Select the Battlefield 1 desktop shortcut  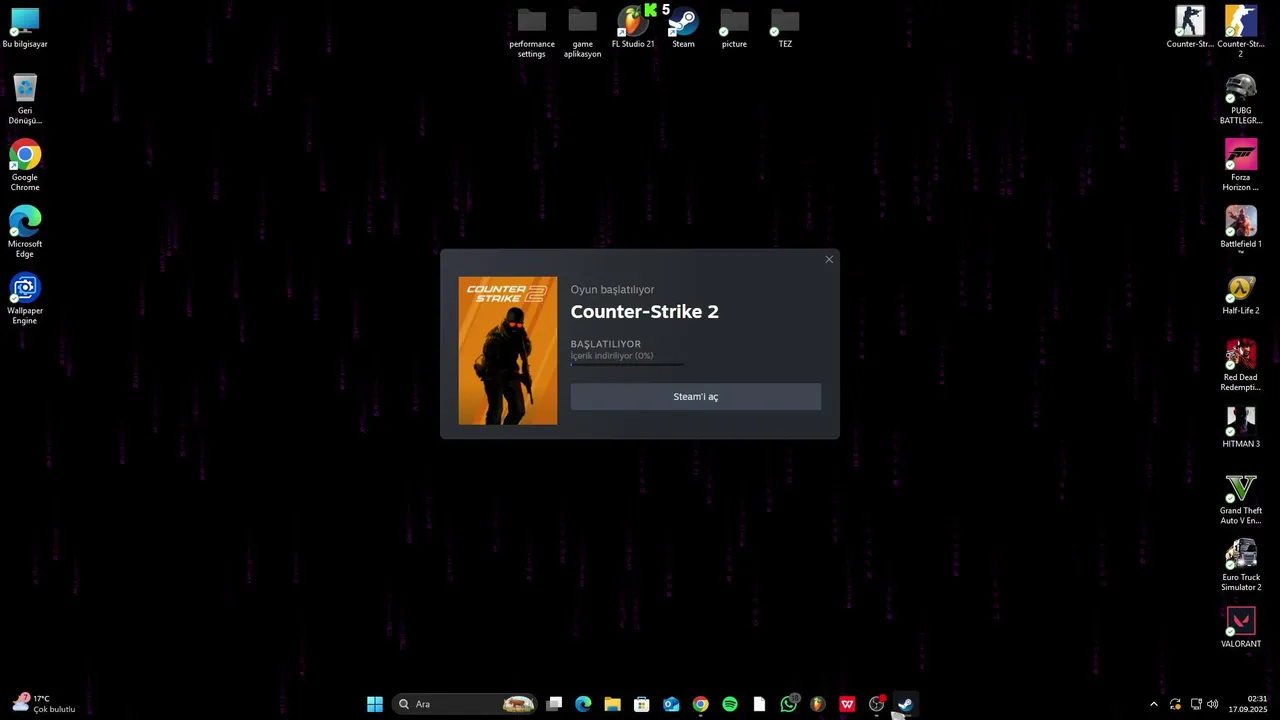(1241, 228)
